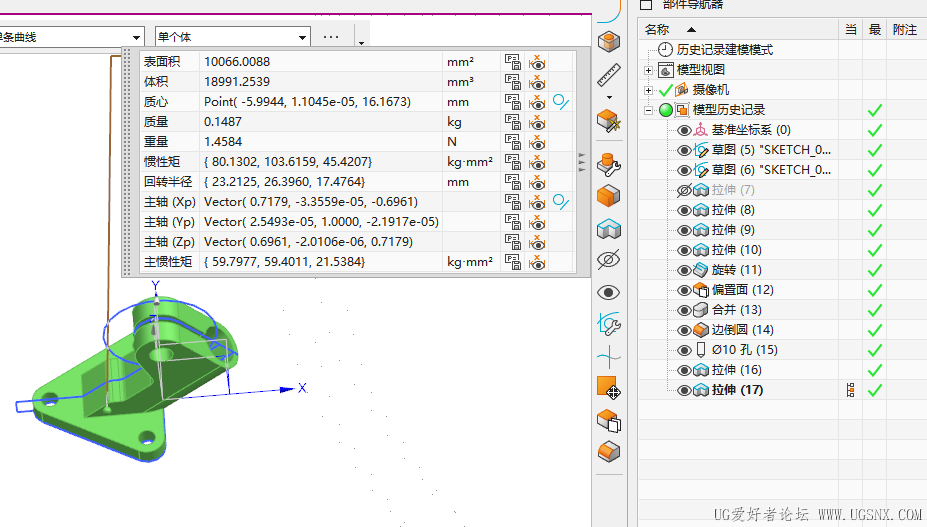Select the Ø10 孔 (15) feature
The width and height of the screenshot is (927, 527).
click(744, 350)
